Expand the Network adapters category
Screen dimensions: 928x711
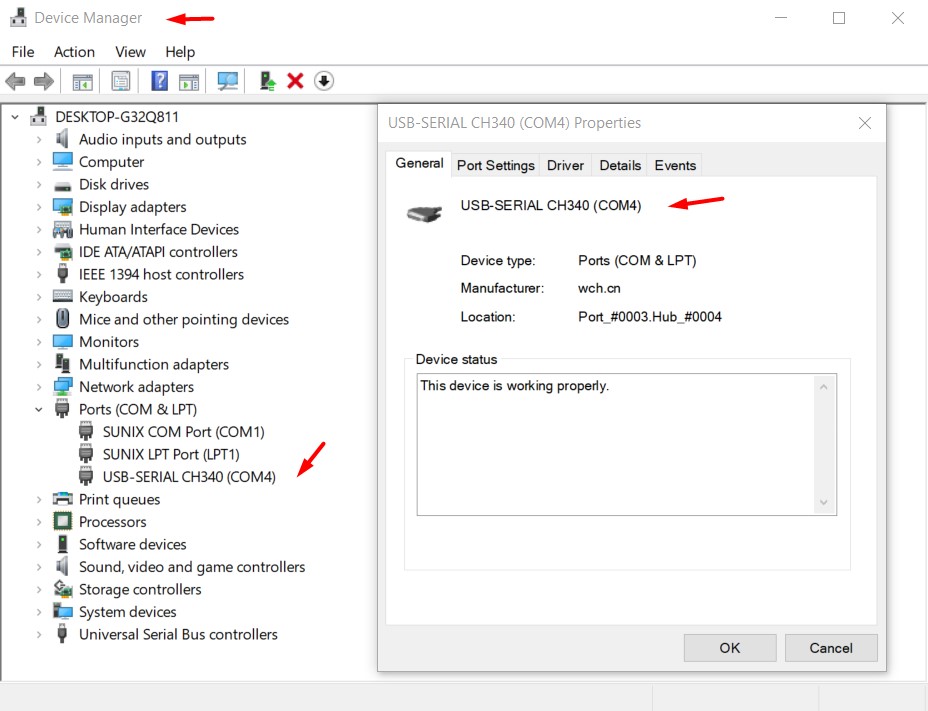click(39, 387)
